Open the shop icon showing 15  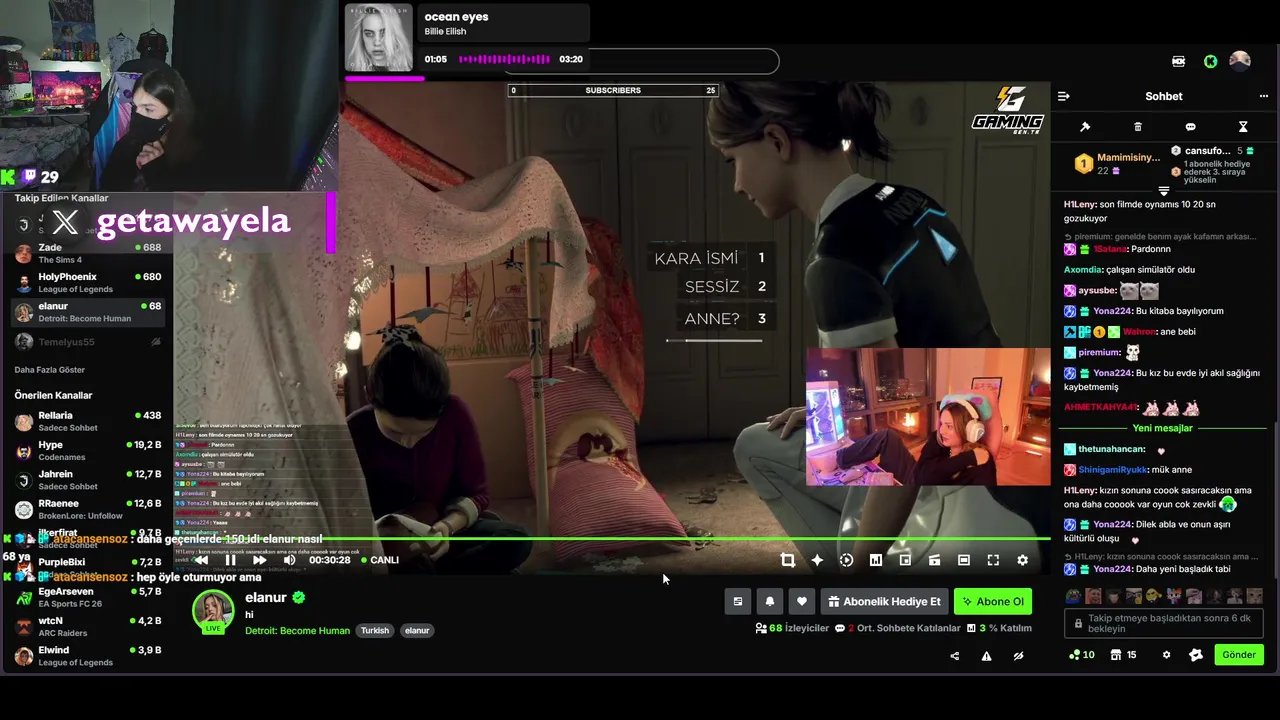(1124, 655)
